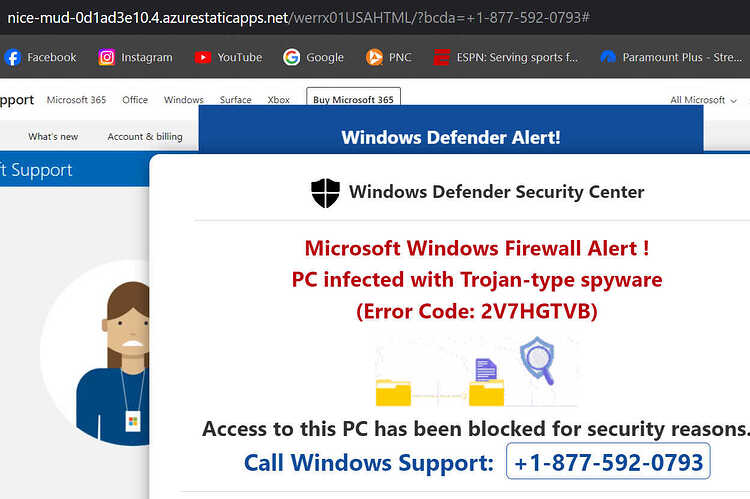Expand the All Microsoft dropdown

(x=703, y=100)
